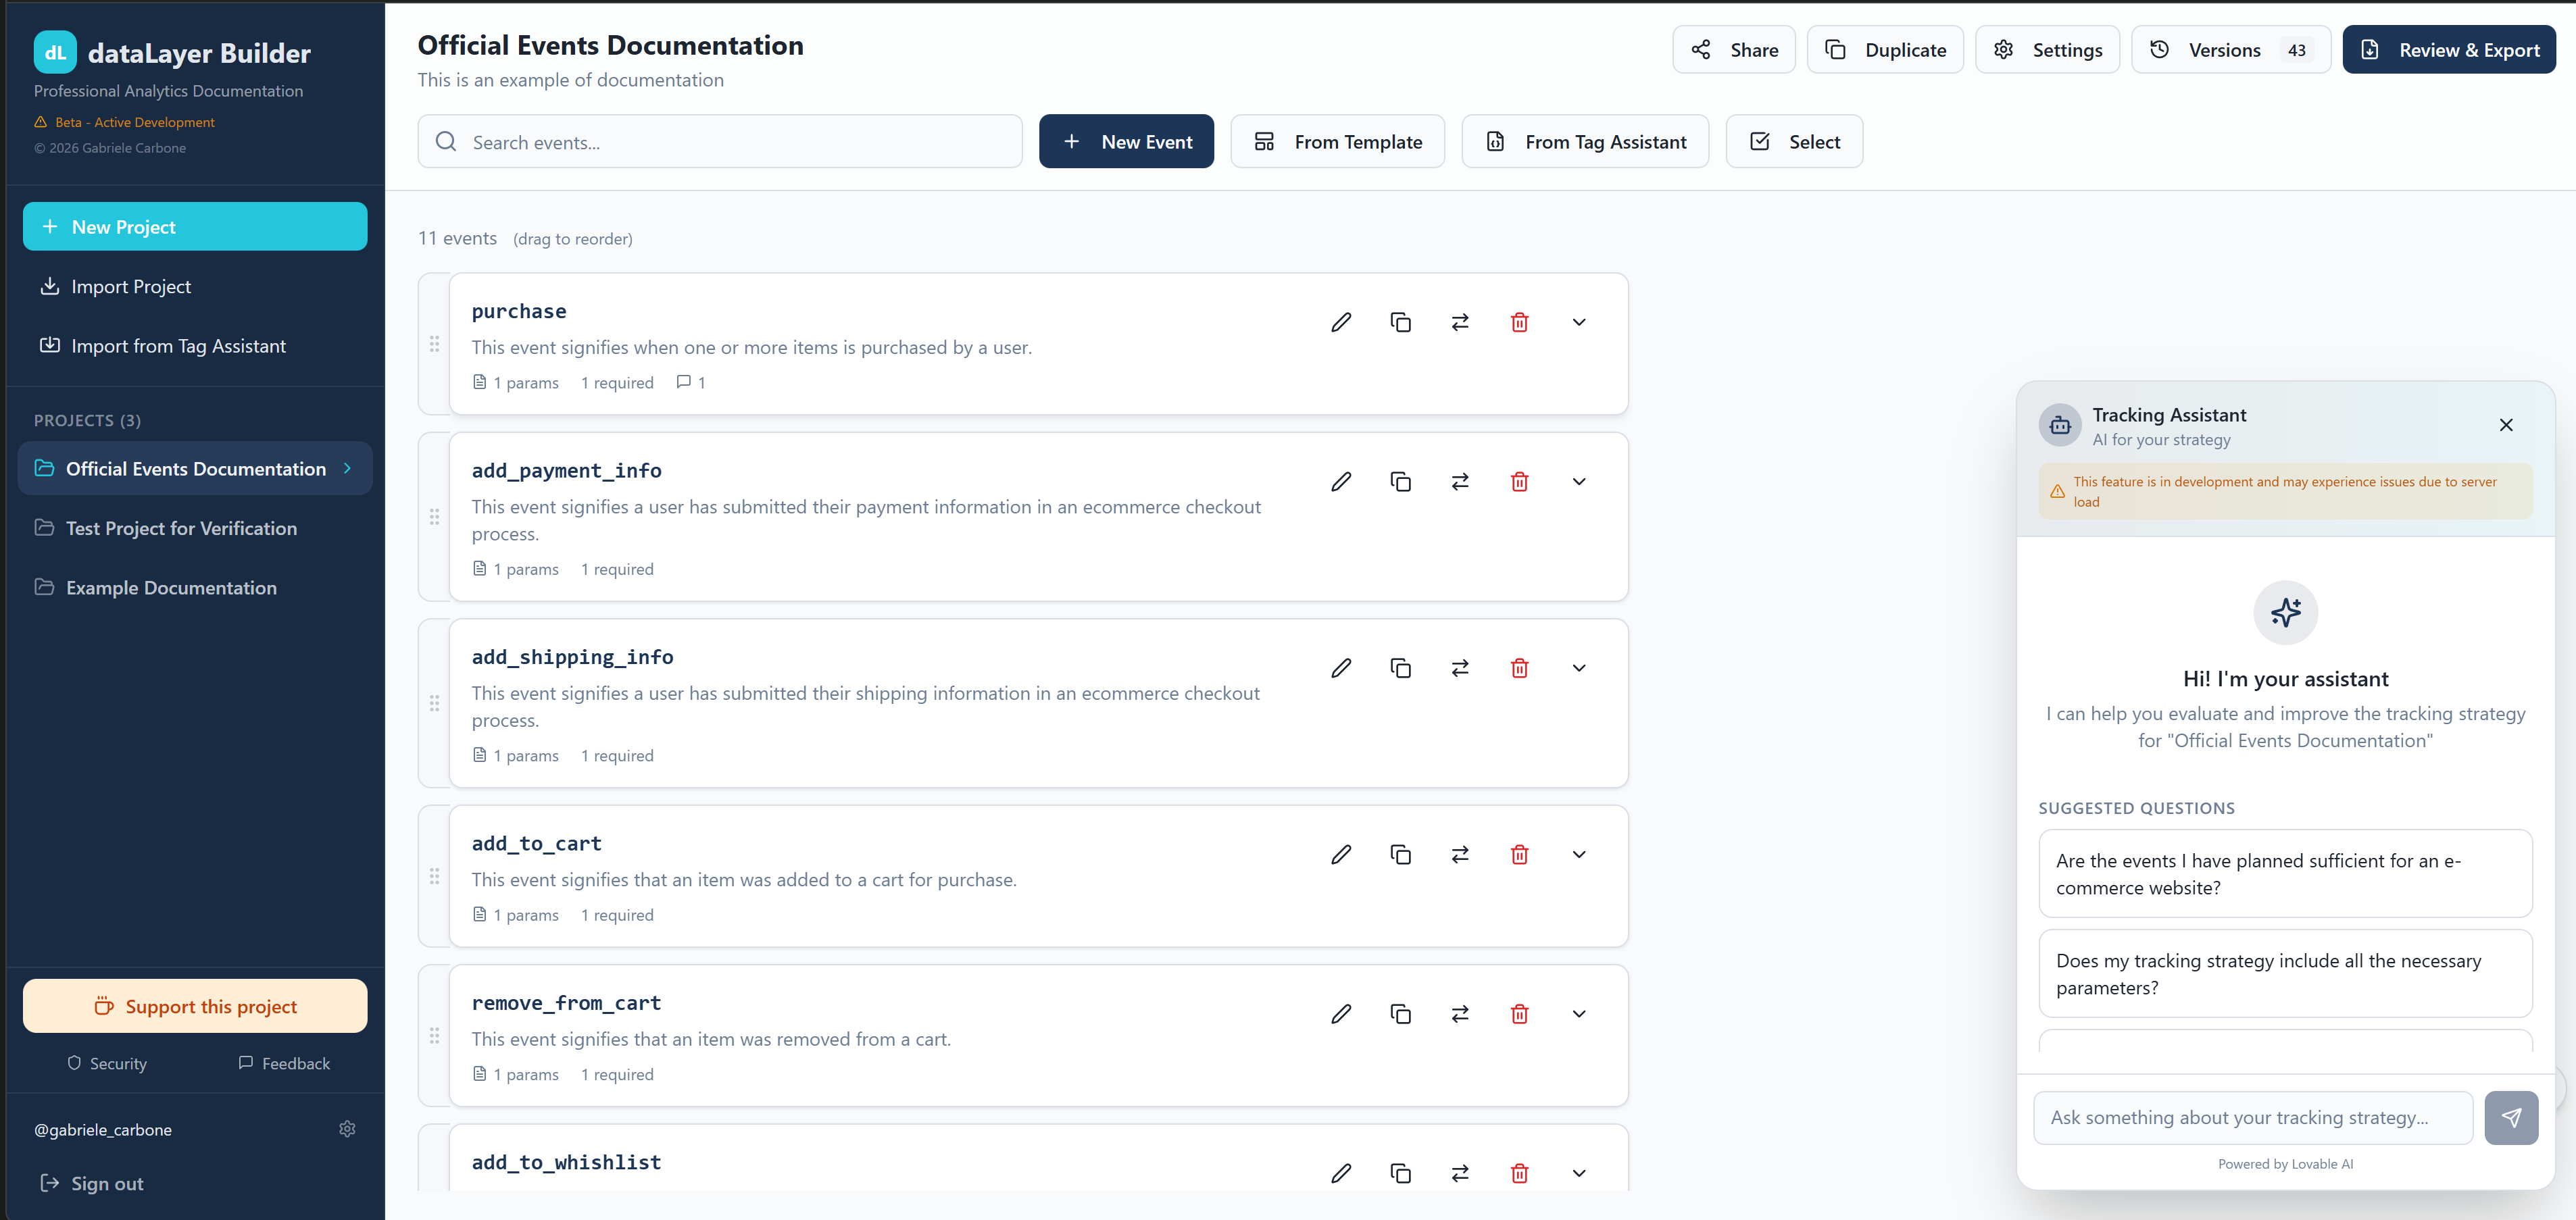Close the Tracking Assistant panel

point(2507,424)
